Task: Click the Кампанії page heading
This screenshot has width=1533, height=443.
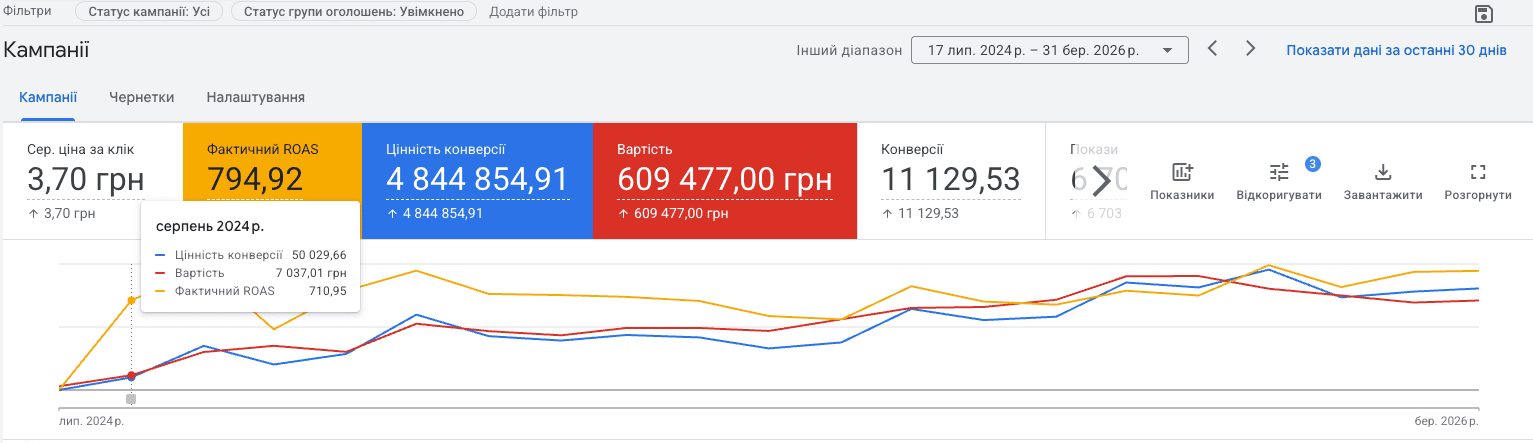Action: [47, 49]
